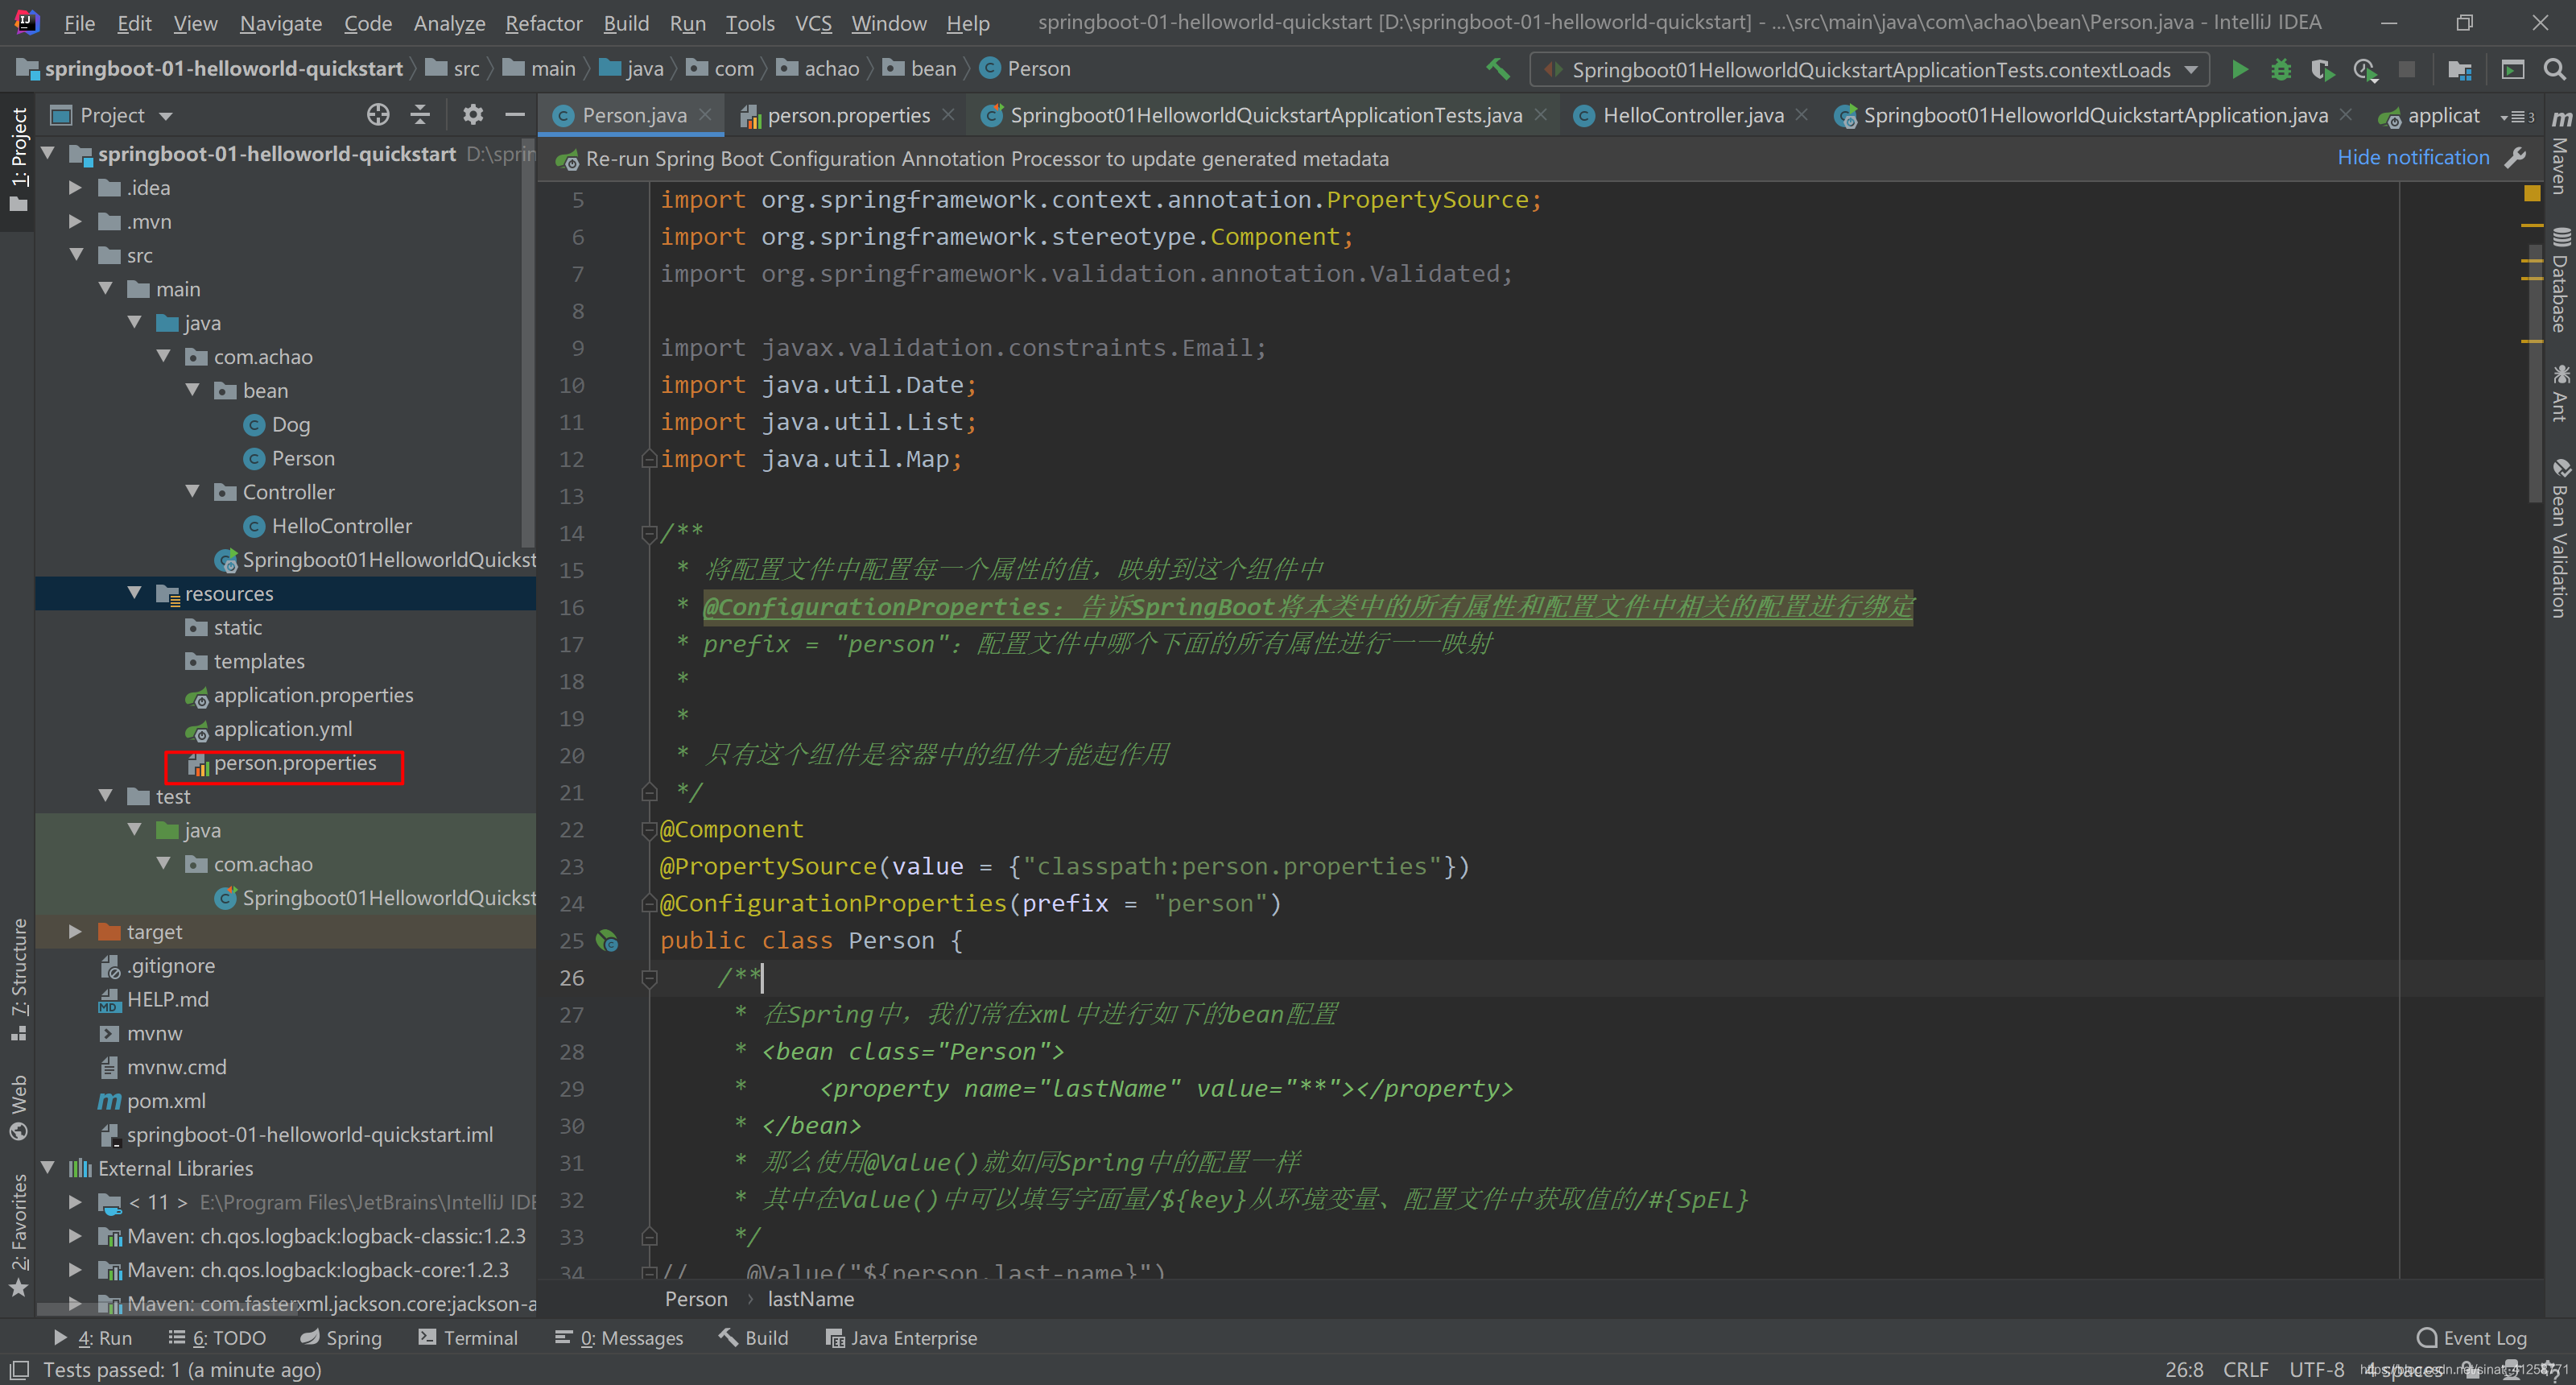Open Web tool window on left strip

tap(18, 1107)
